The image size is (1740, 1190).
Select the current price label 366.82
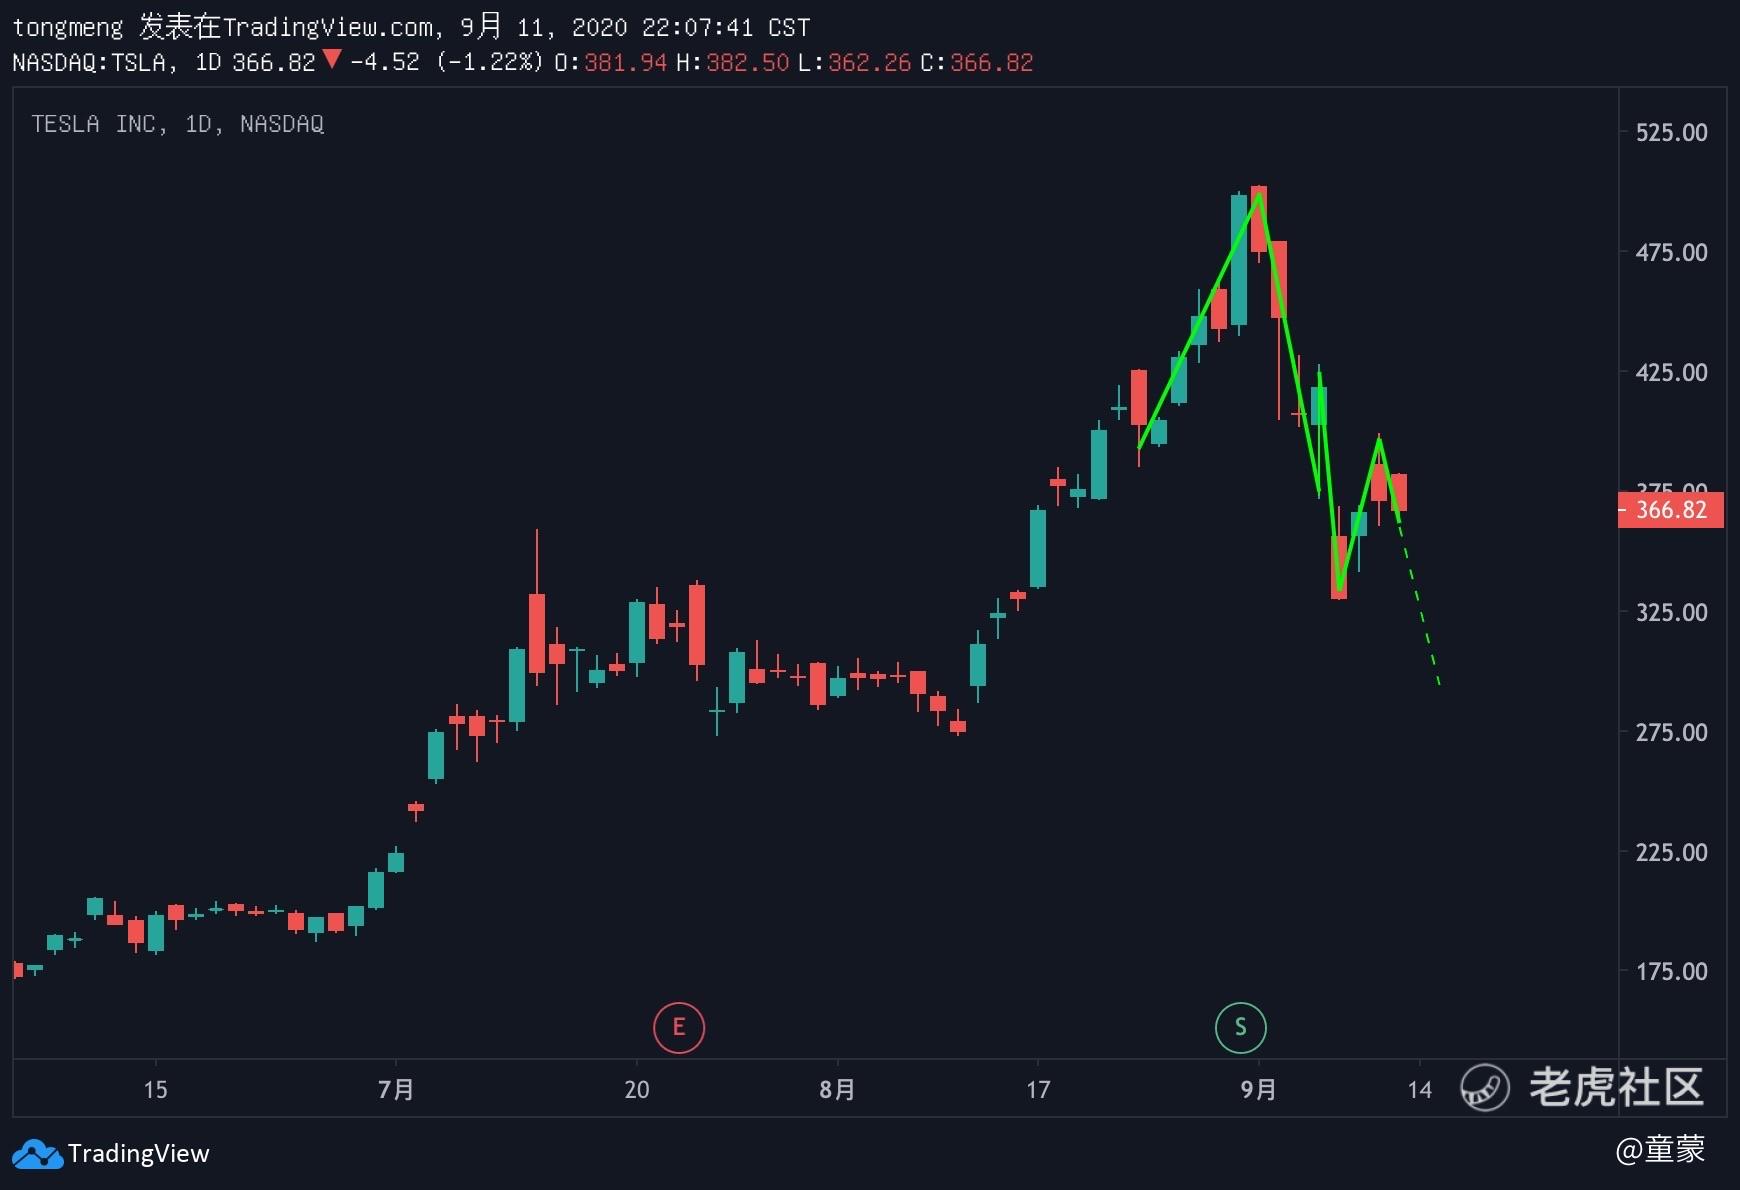[x=1671, y=510]
